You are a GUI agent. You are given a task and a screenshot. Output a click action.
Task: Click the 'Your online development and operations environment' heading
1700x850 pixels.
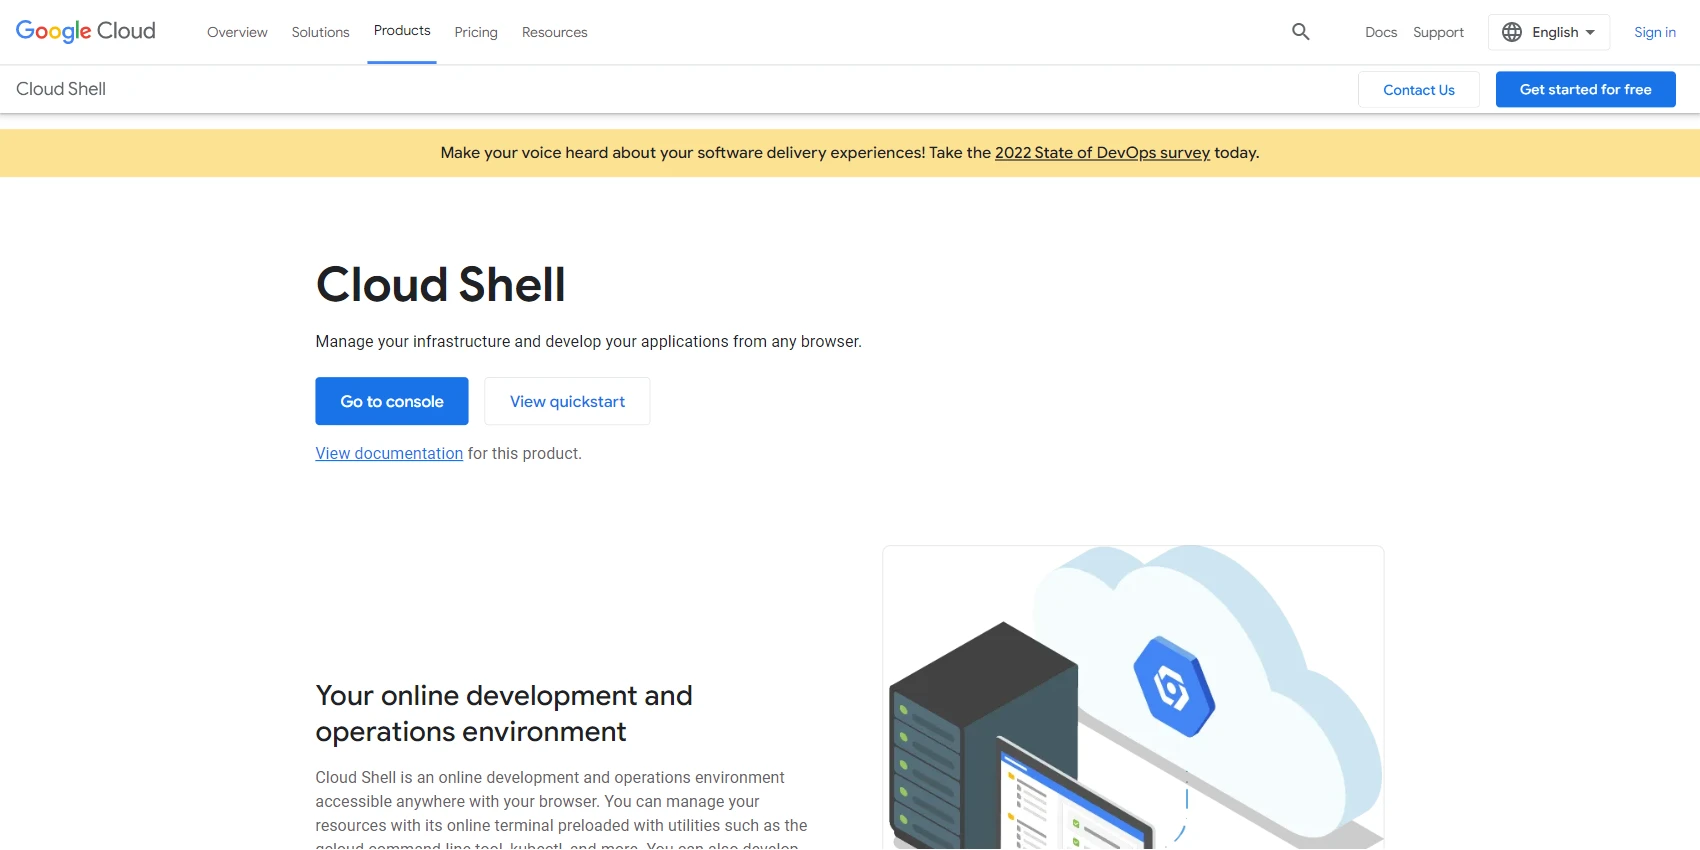click(x=504, y=714)
